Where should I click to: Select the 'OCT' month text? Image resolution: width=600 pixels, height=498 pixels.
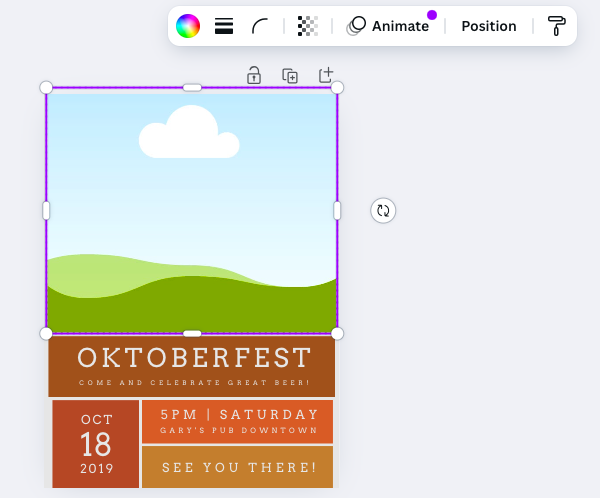pos(97,420)
